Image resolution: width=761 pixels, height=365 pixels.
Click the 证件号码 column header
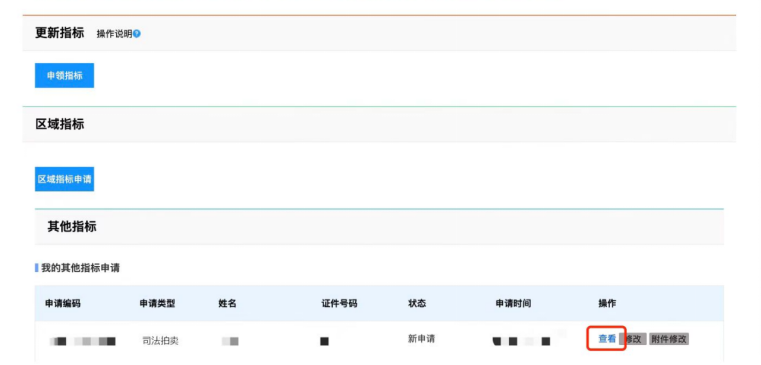(x=339, y=304)
